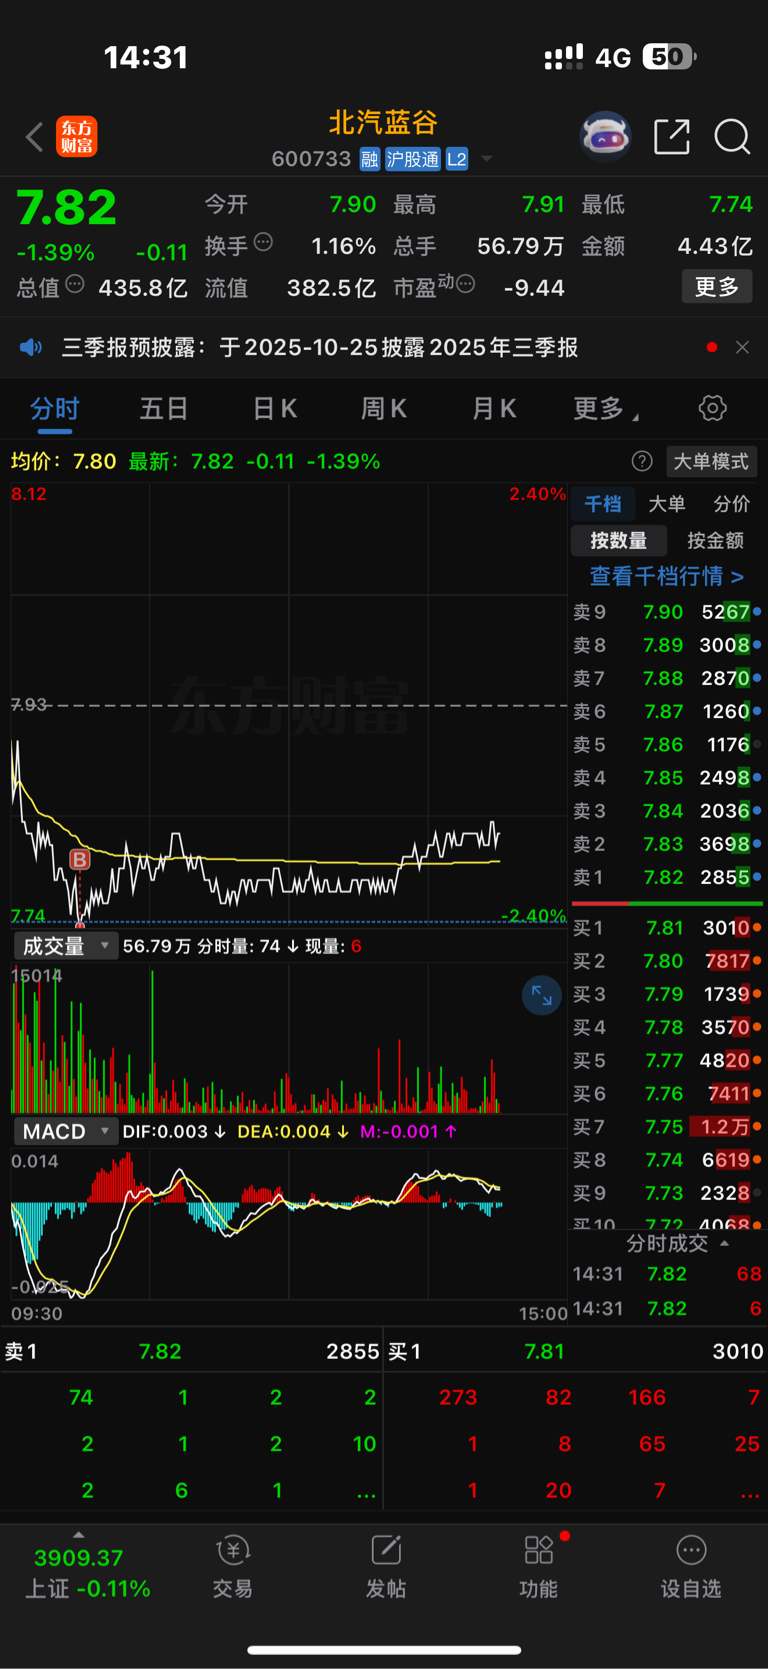Image resolution: width=768 pixels, height=1669 pixels.
Task: Open the 成交量 indicator dropdown
Action: 66,946
